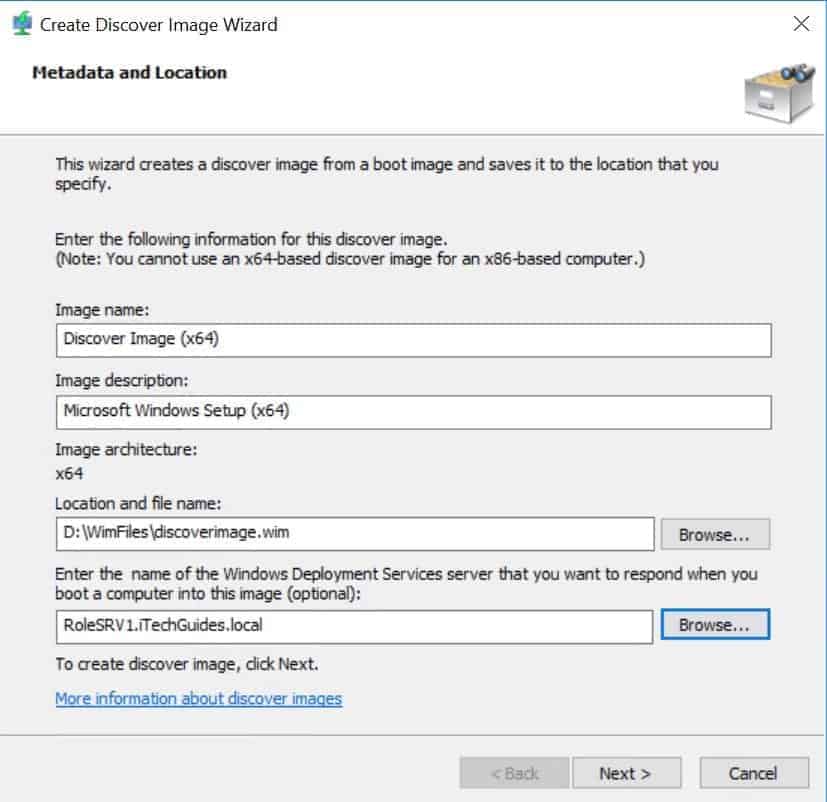This screenshot has height=802, width=827.
Task: Click the 'Create Discover Image Wizard' title text
Action: (x=159, y=25)
